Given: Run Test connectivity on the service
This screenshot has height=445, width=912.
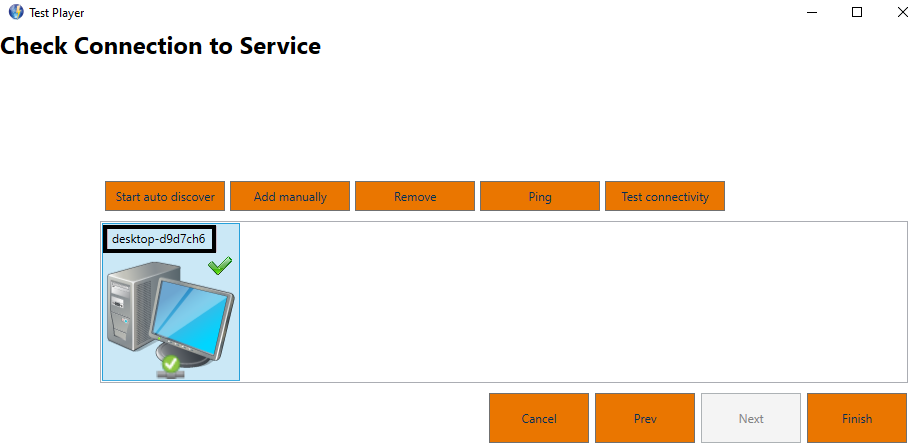Looking at the screenshot, I should coord(665,197).
